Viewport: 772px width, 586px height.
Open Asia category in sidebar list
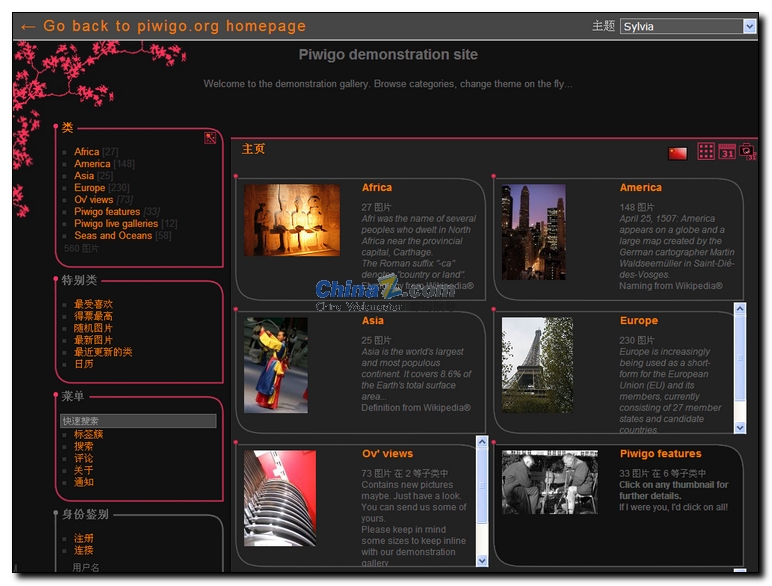(x=84, y=176)
